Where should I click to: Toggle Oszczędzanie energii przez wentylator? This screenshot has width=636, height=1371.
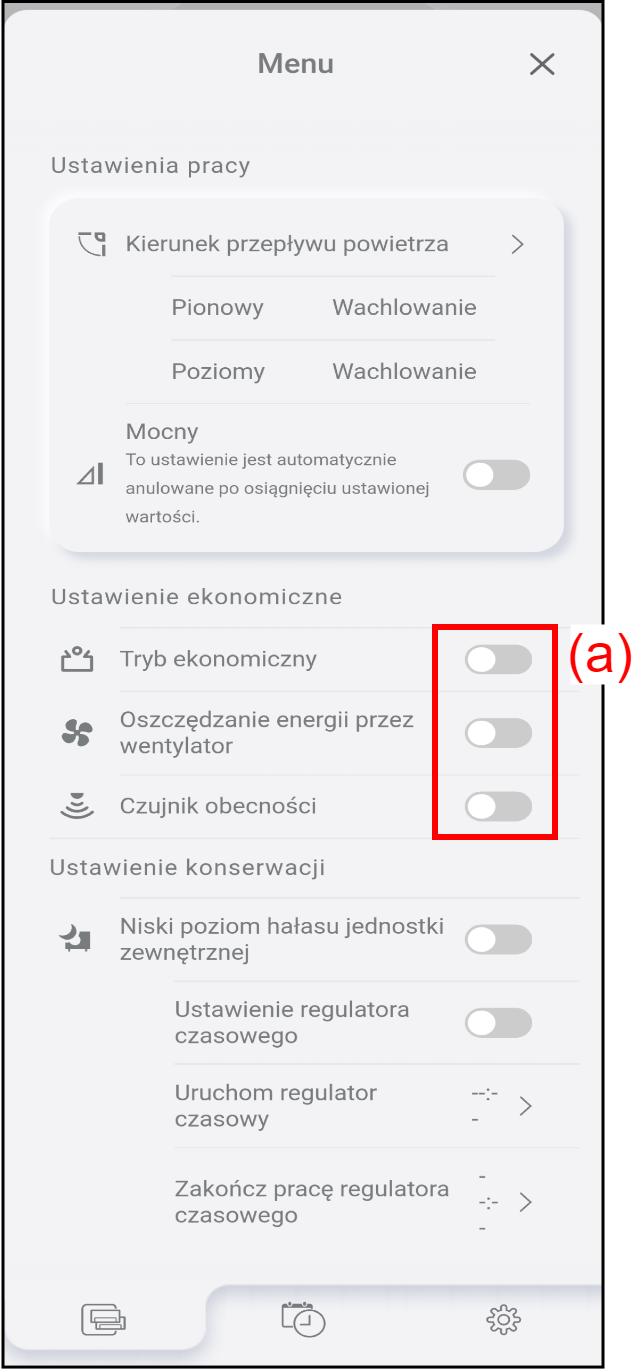(x=498, y=734)
